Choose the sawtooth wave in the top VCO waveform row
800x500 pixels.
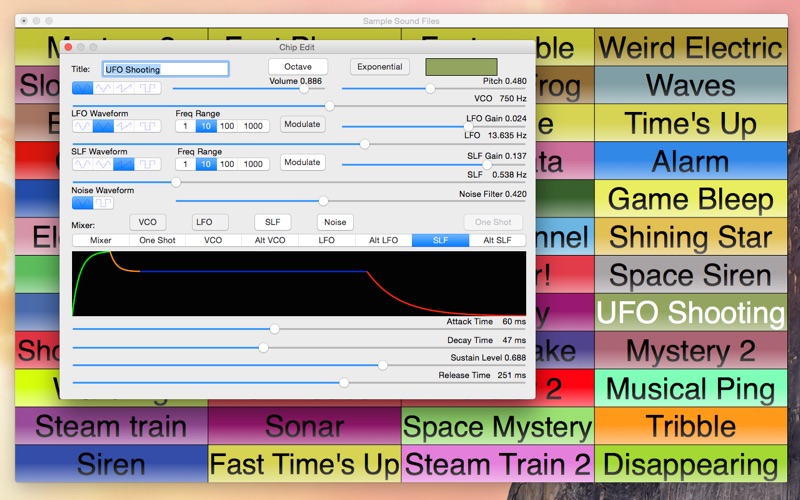pyautogui.click(x=124, y=88)
